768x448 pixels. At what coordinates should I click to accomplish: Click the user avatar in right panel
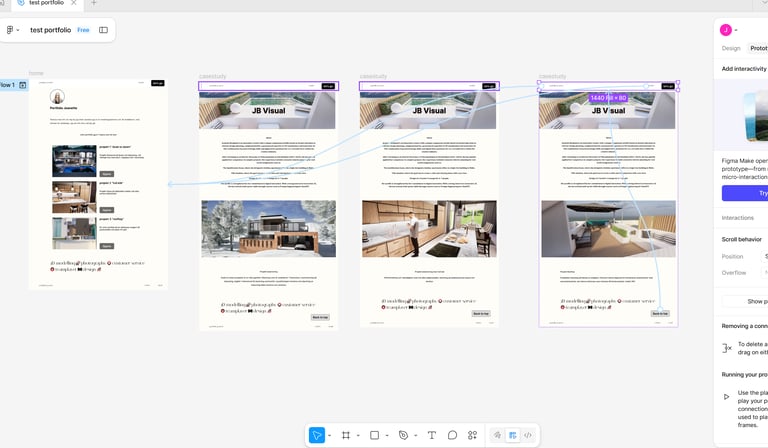[725, 30]
